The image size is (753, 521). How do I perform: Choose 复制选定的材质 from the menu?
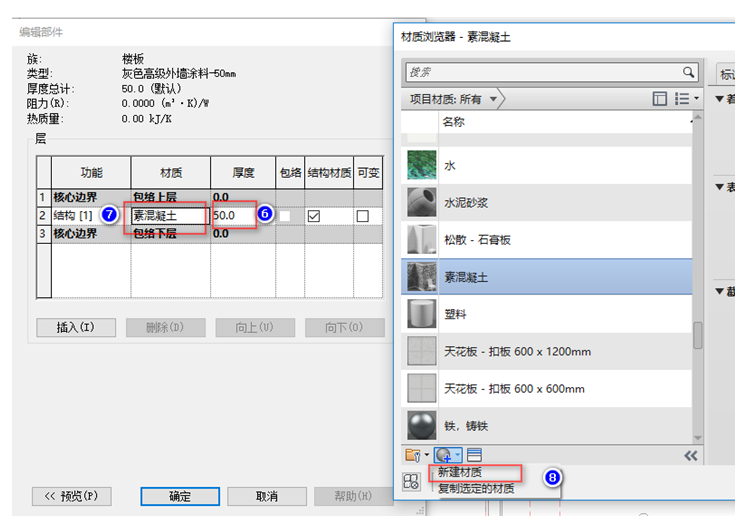coord(475,489)
